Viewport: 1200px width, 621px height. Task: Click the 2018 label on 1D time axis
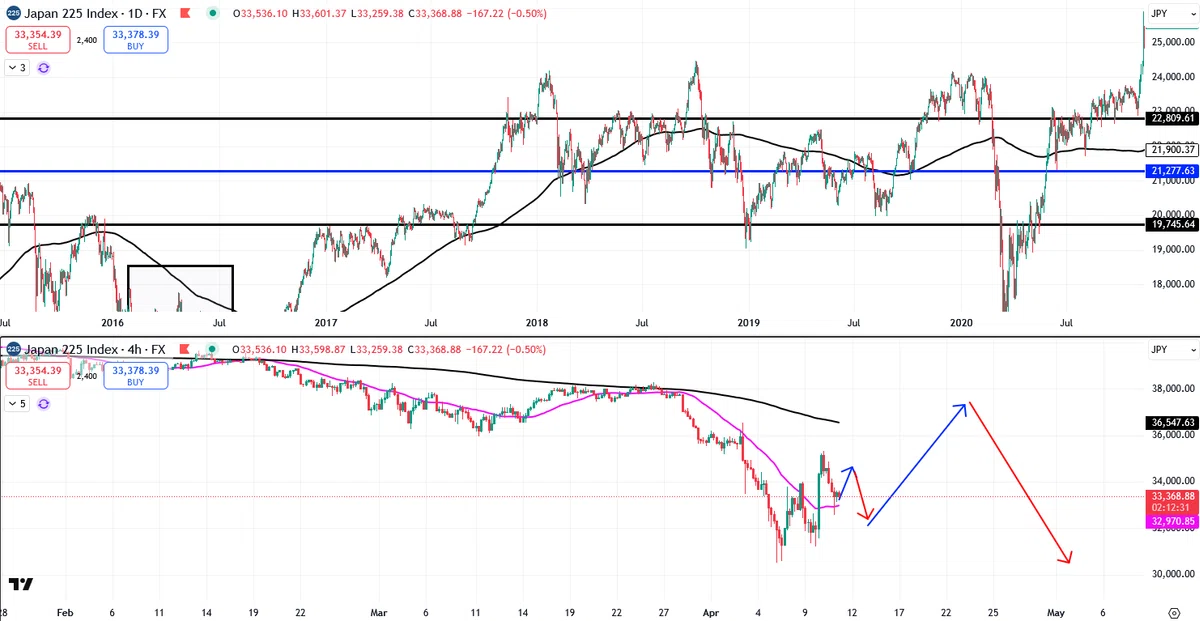[x=537, y=323]
